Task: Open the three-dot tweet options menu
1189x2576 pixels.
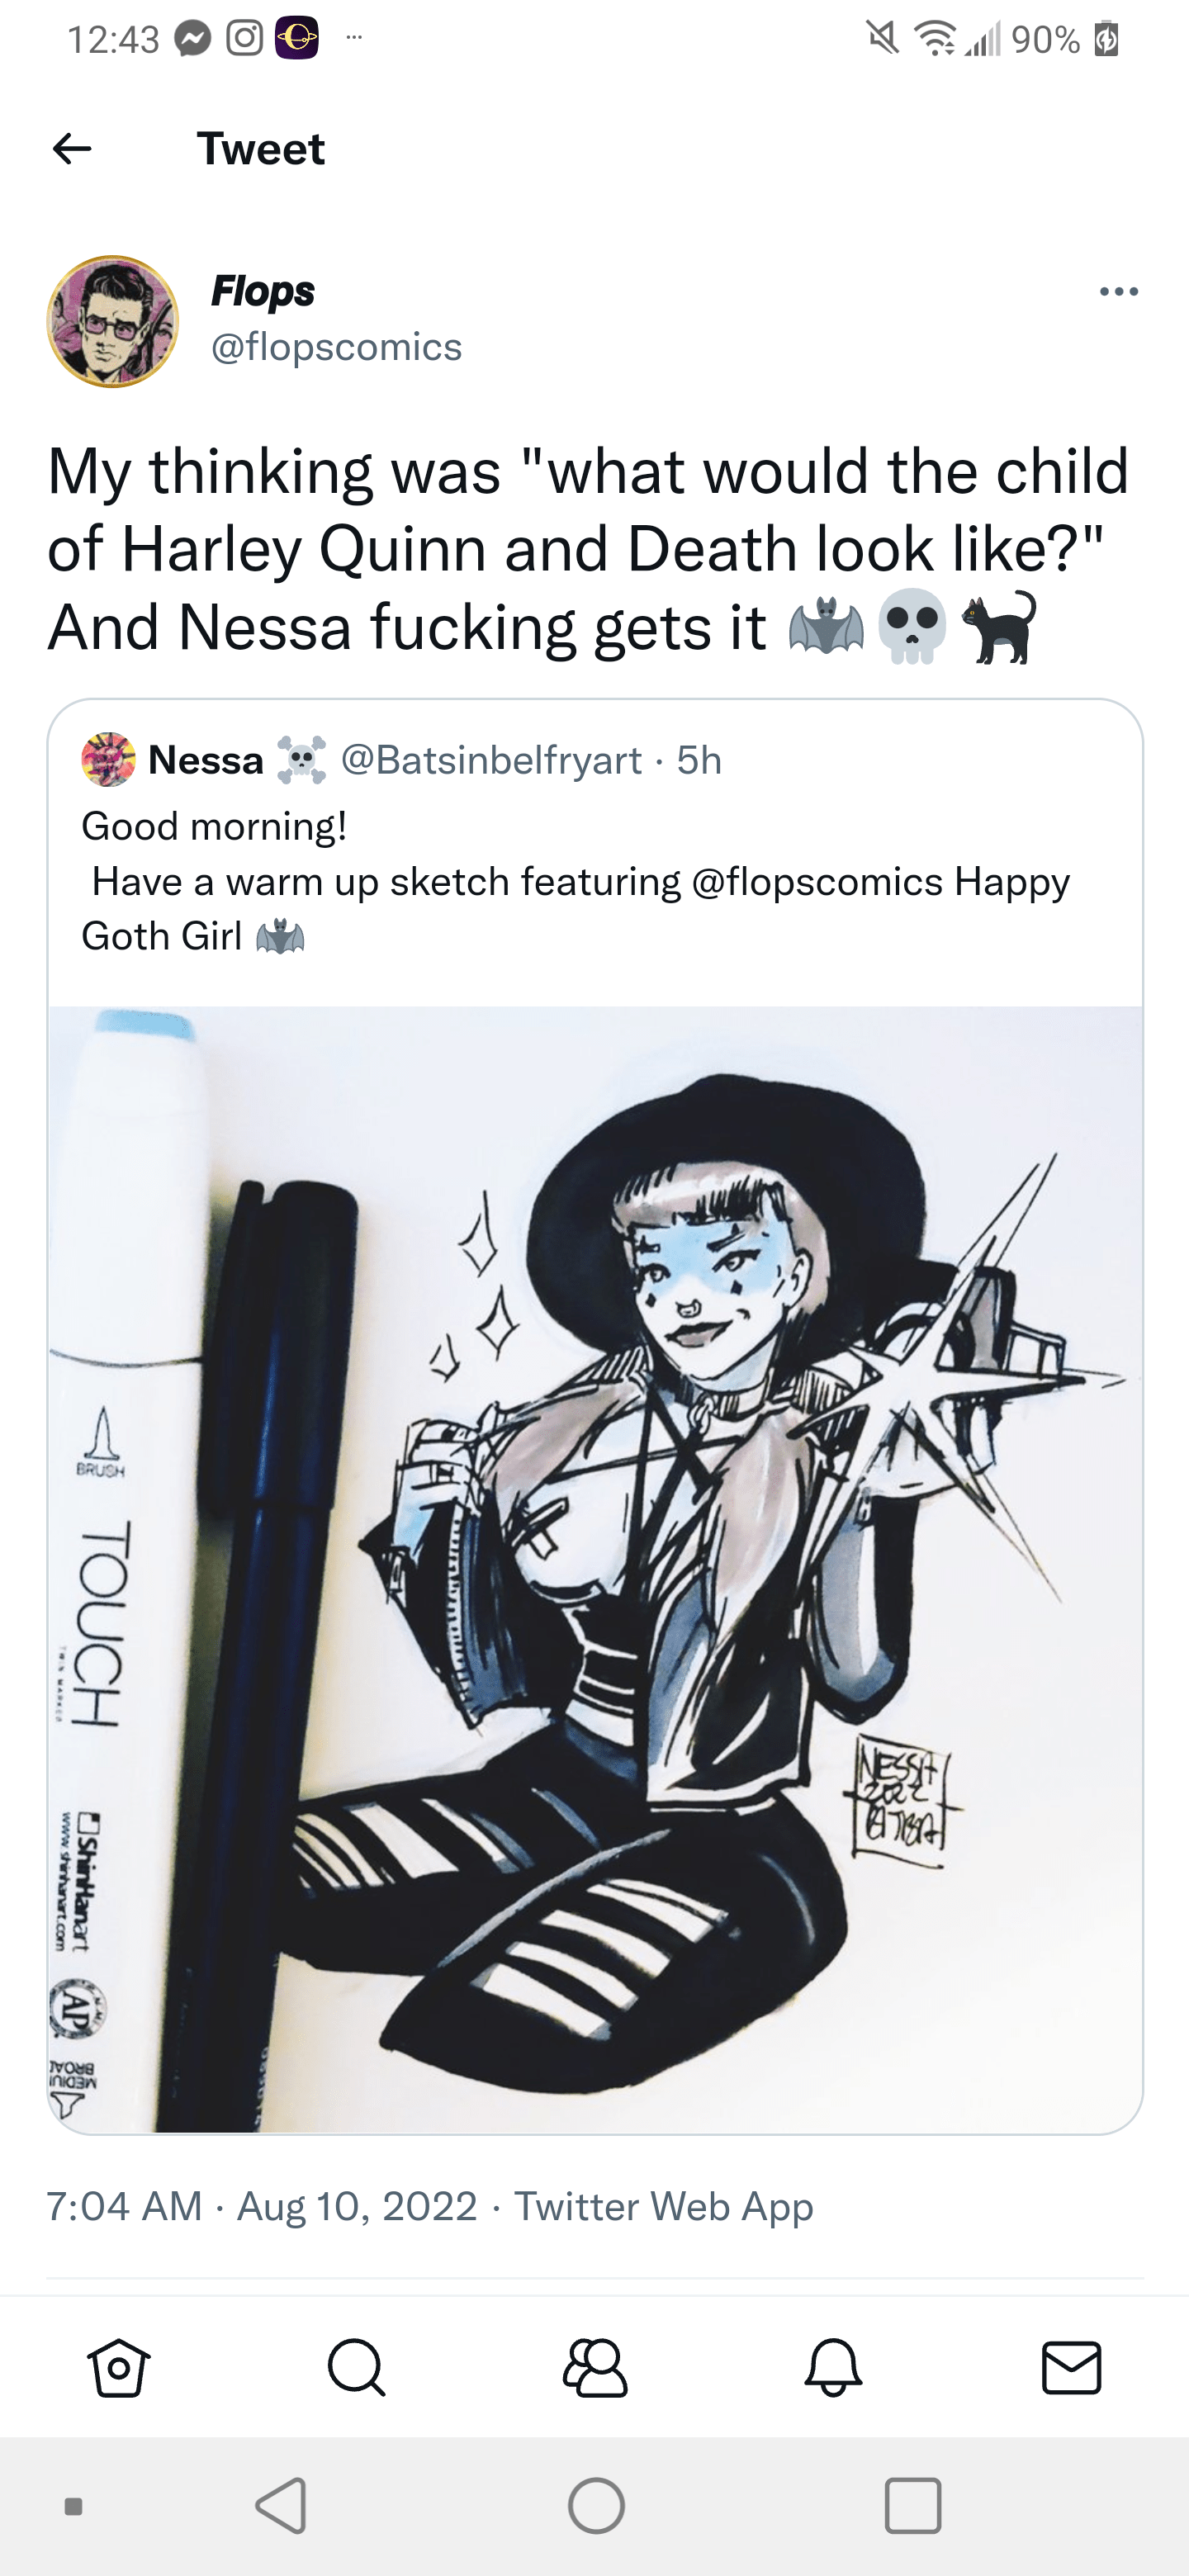Action: [1118, 292]
